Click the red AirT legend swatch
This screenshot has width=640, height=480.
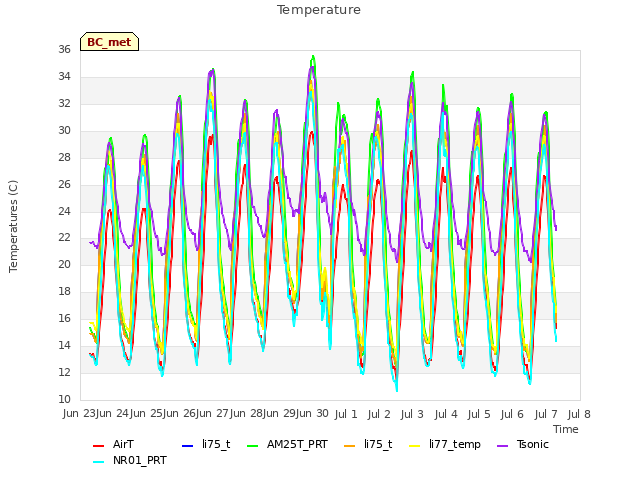pos(98,446)
